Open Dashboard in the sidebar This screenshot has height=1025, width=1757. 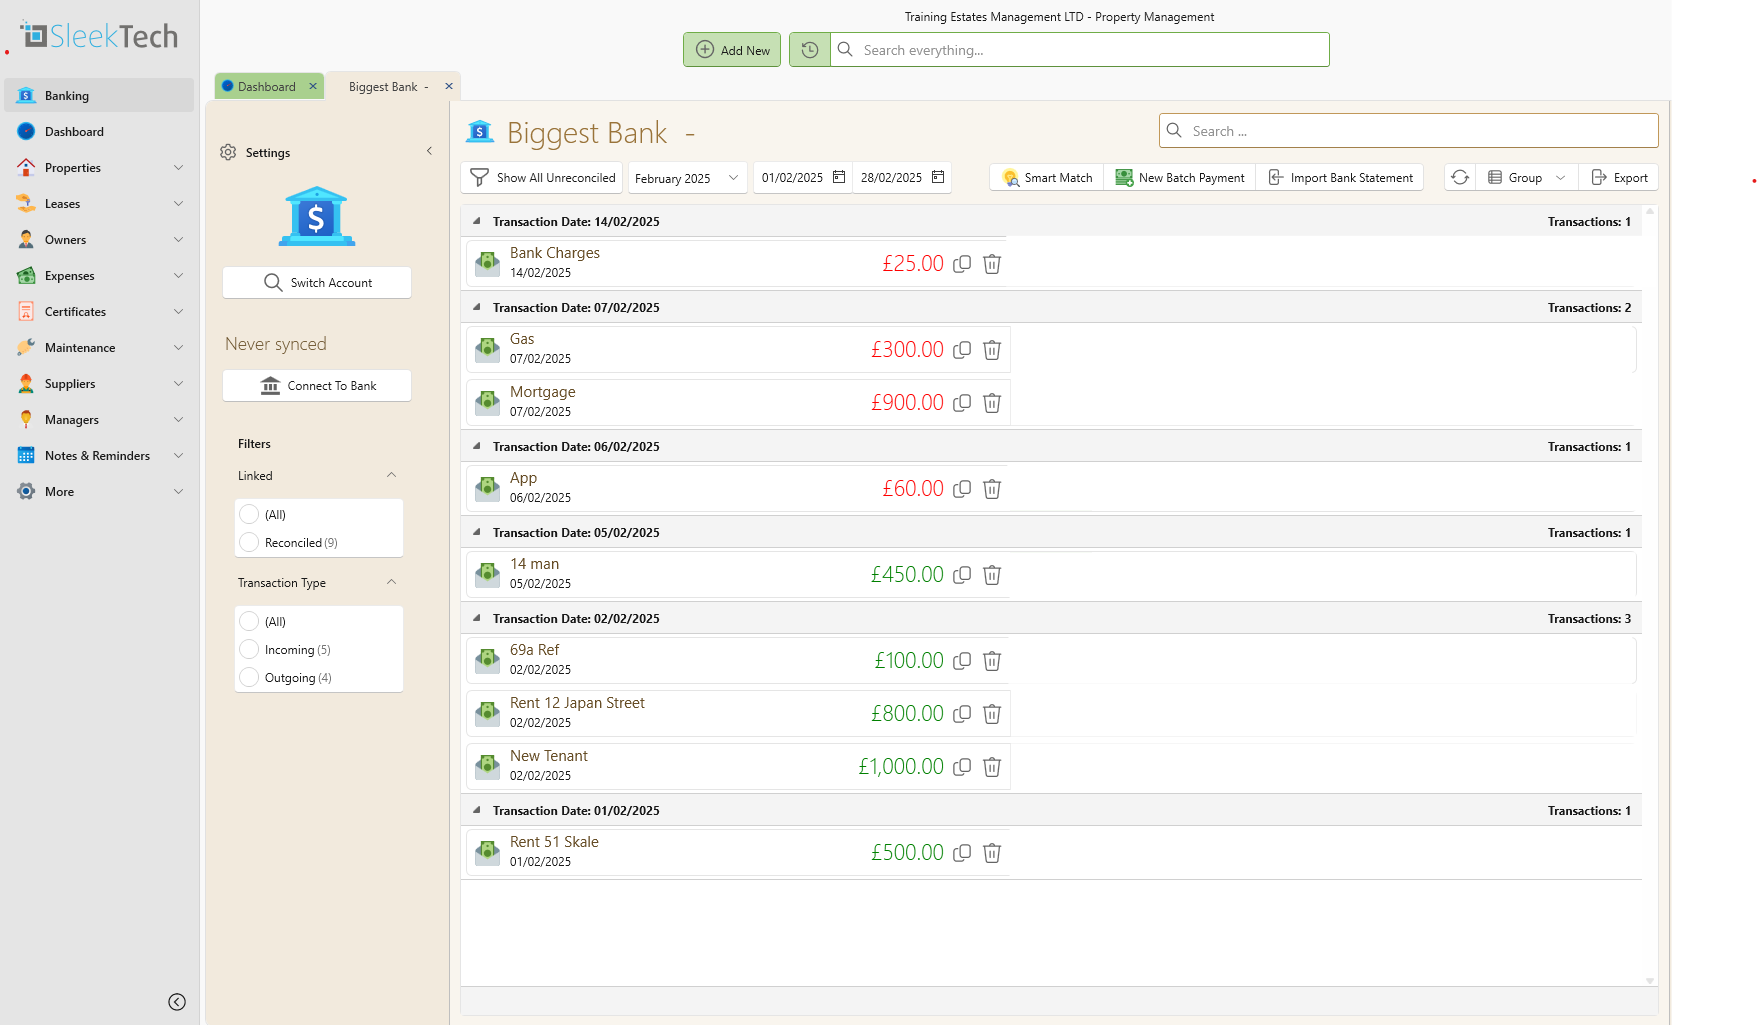100,131
